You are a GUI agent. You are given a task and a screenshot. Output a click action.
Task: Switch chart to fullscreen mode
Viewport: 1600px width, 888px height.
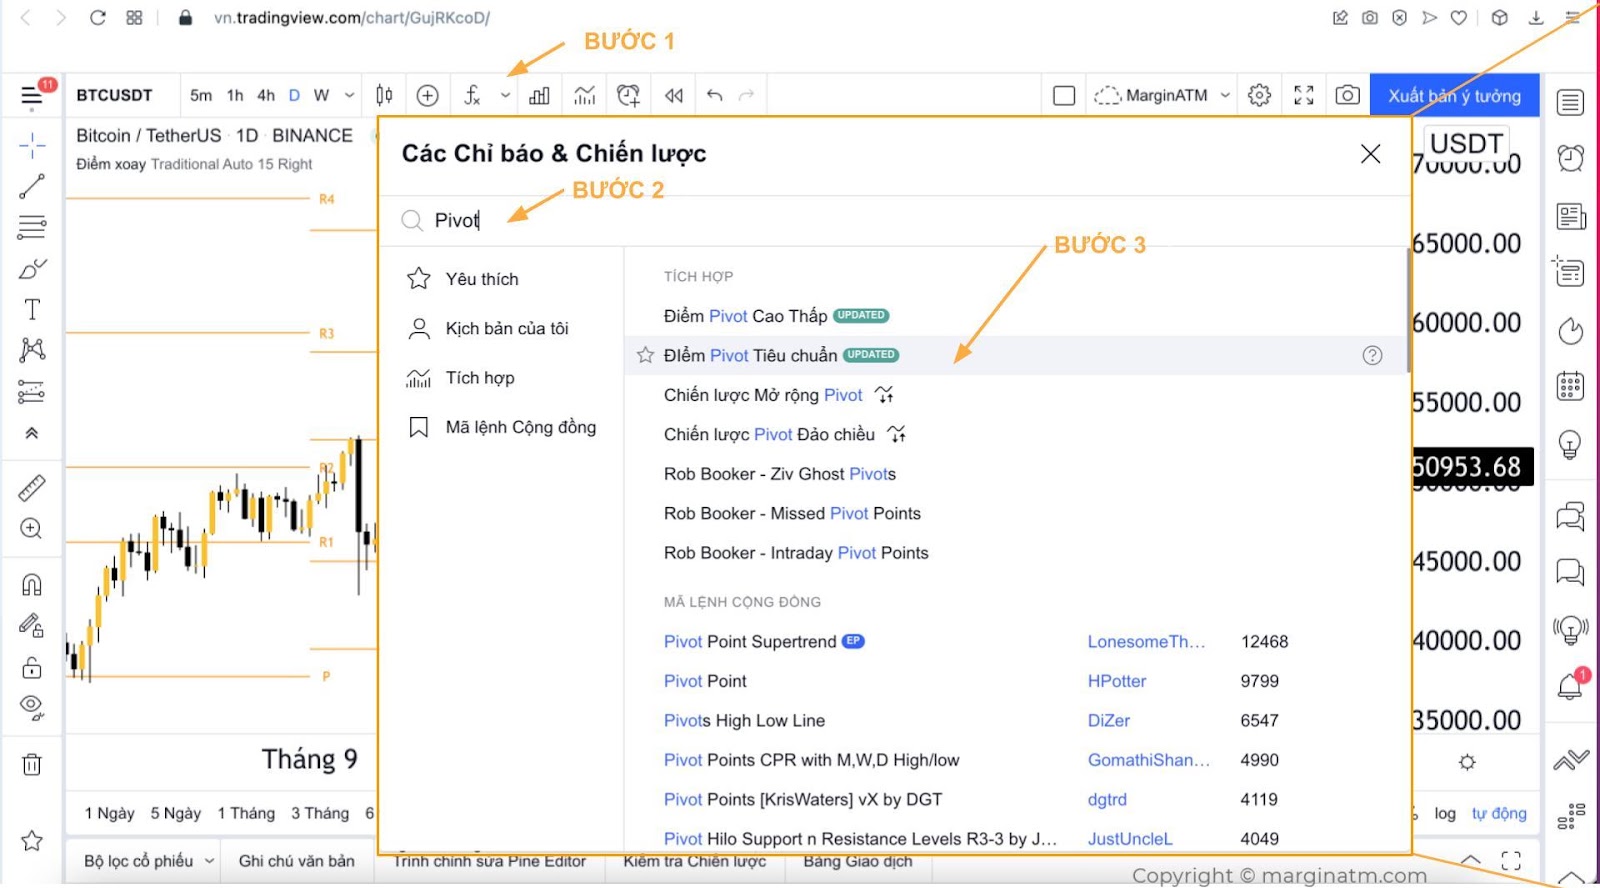(1304, 95)
